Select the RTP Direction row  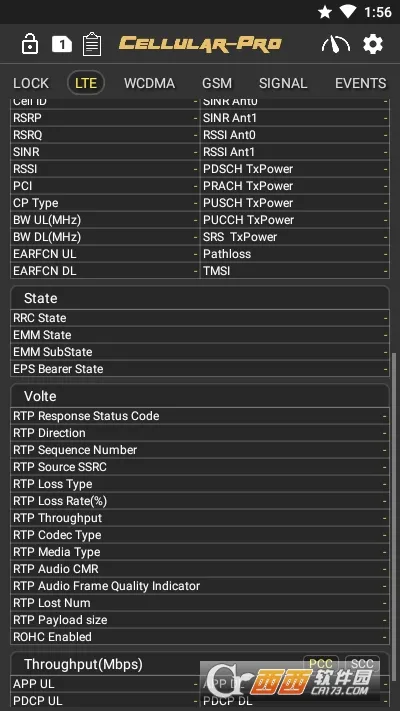click(x=200, y=433)
